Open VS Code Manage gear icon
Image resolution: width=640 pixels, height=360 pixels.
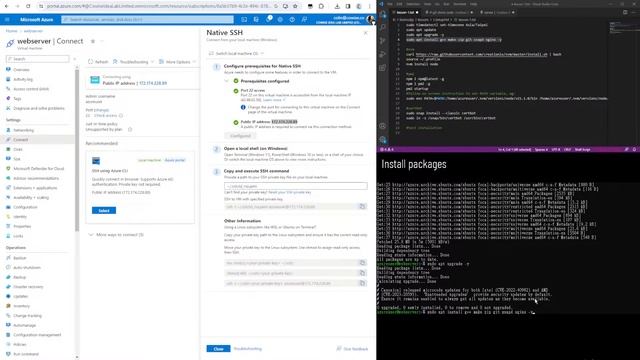[x=383, y=140]
